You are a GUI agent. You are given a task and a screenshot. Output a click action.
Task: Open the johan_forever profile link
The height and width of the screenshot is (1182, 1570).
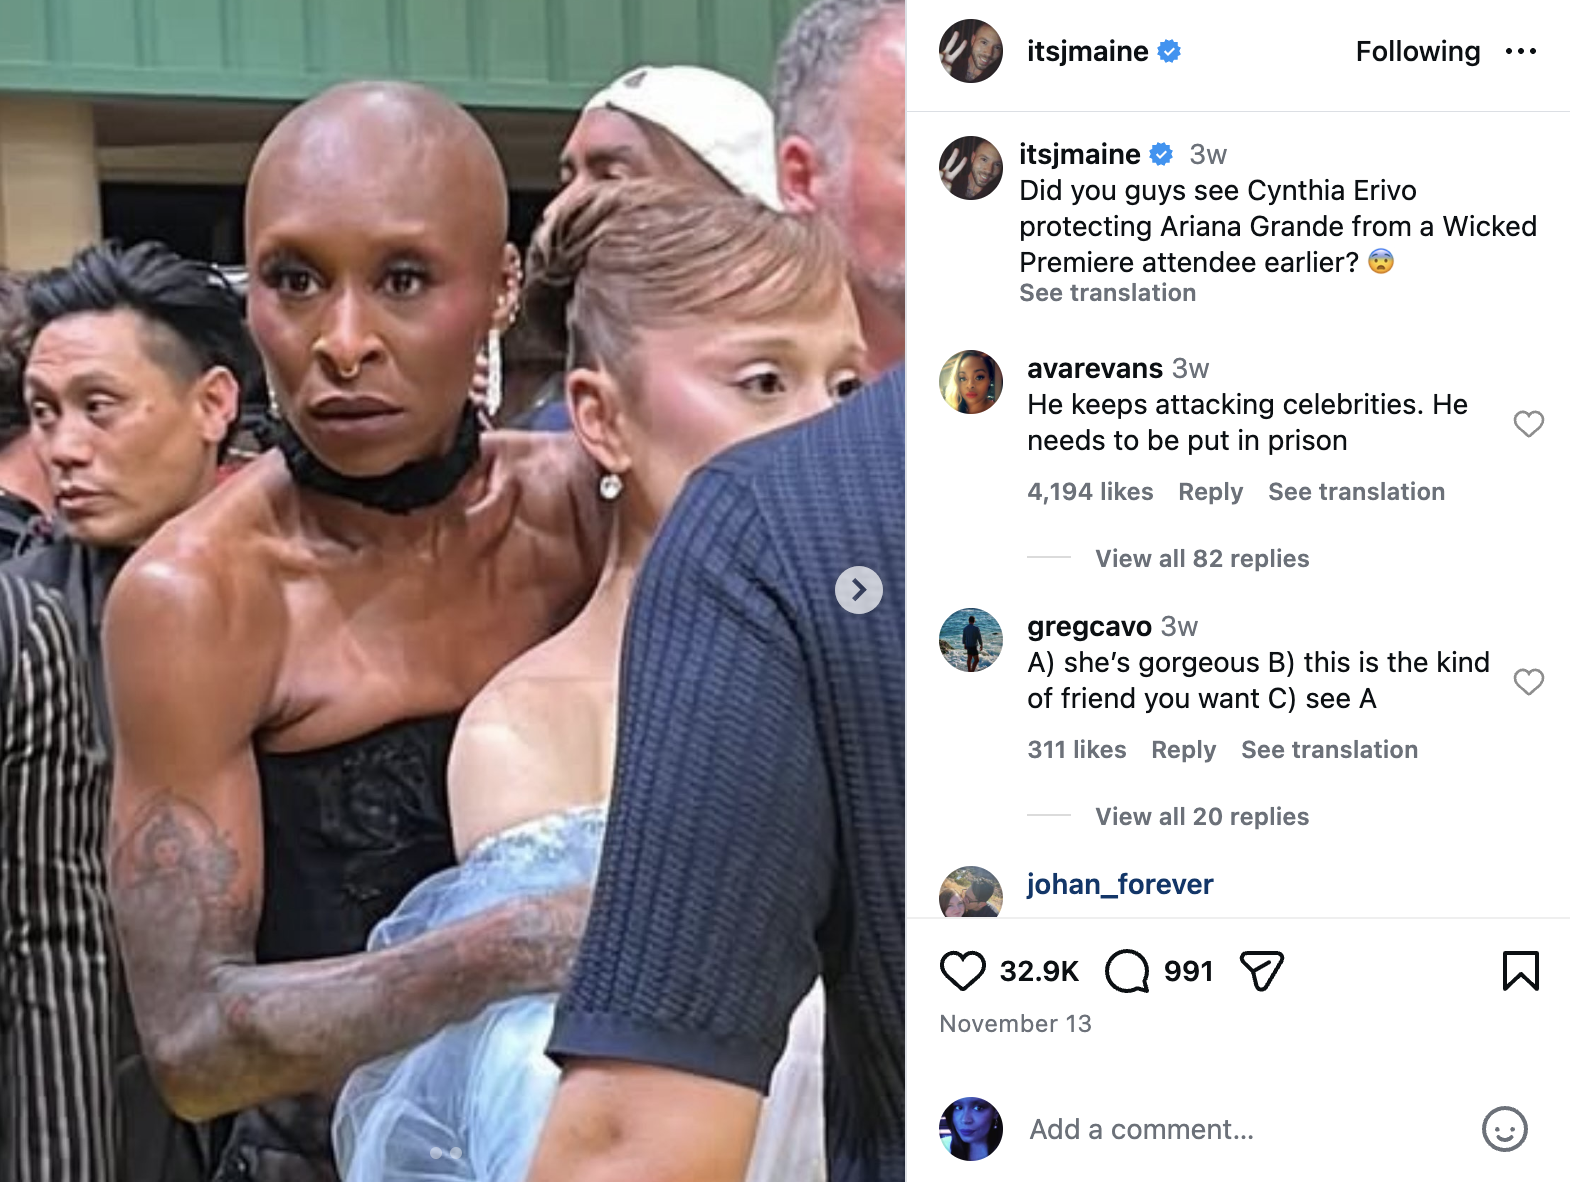pos(1120,884)
